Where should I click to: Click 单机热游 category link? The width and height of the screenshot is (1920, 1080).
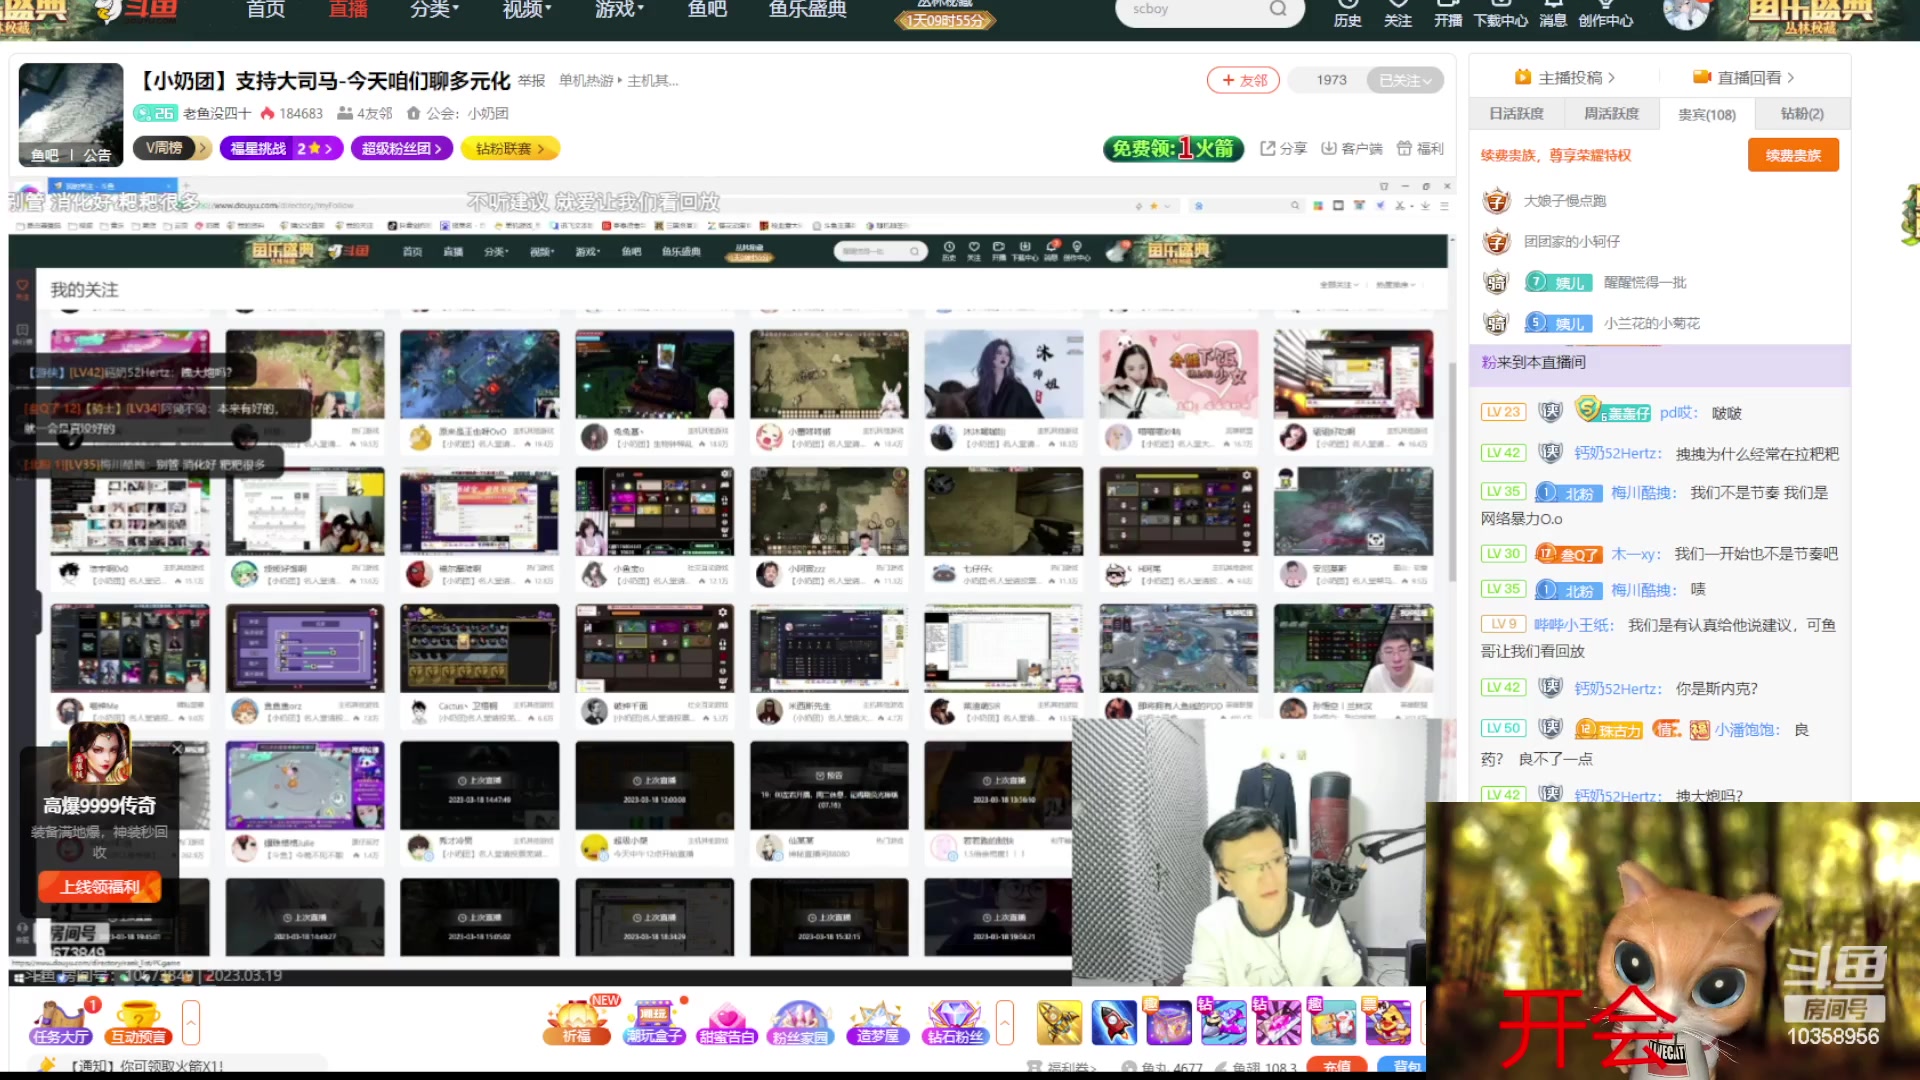[586, 81]
